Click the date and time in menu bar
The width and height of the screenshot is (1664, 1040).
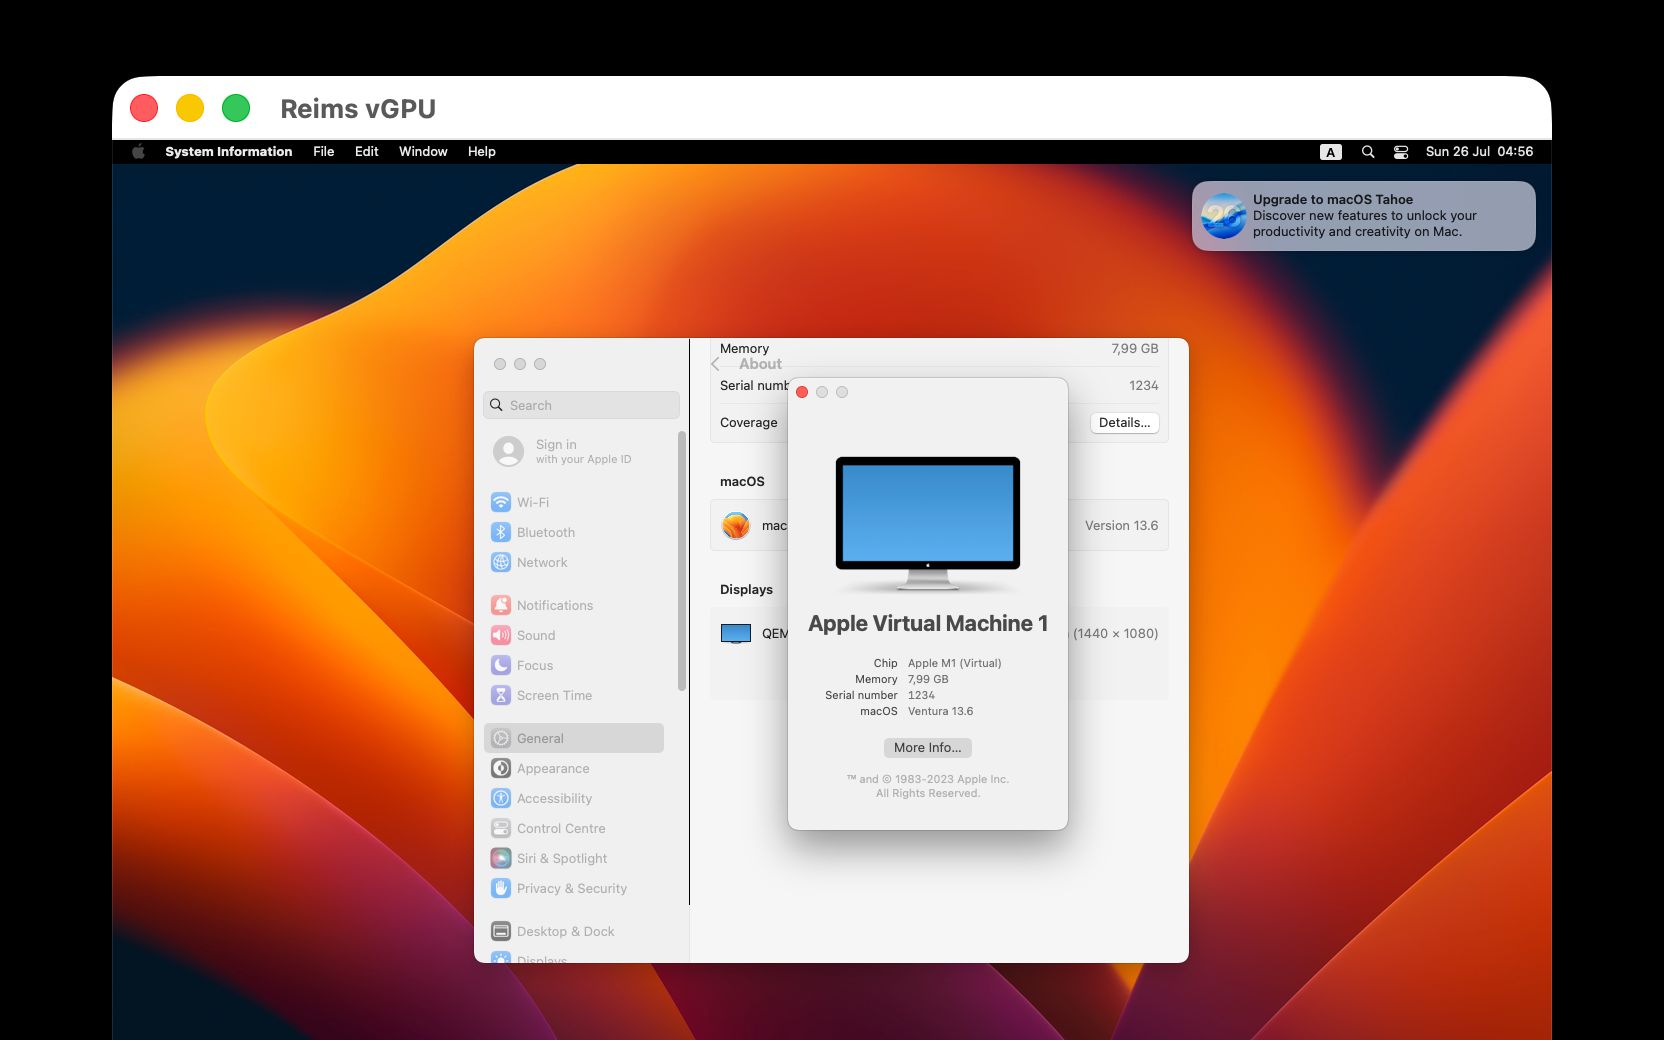click(x=1479, y=152)
